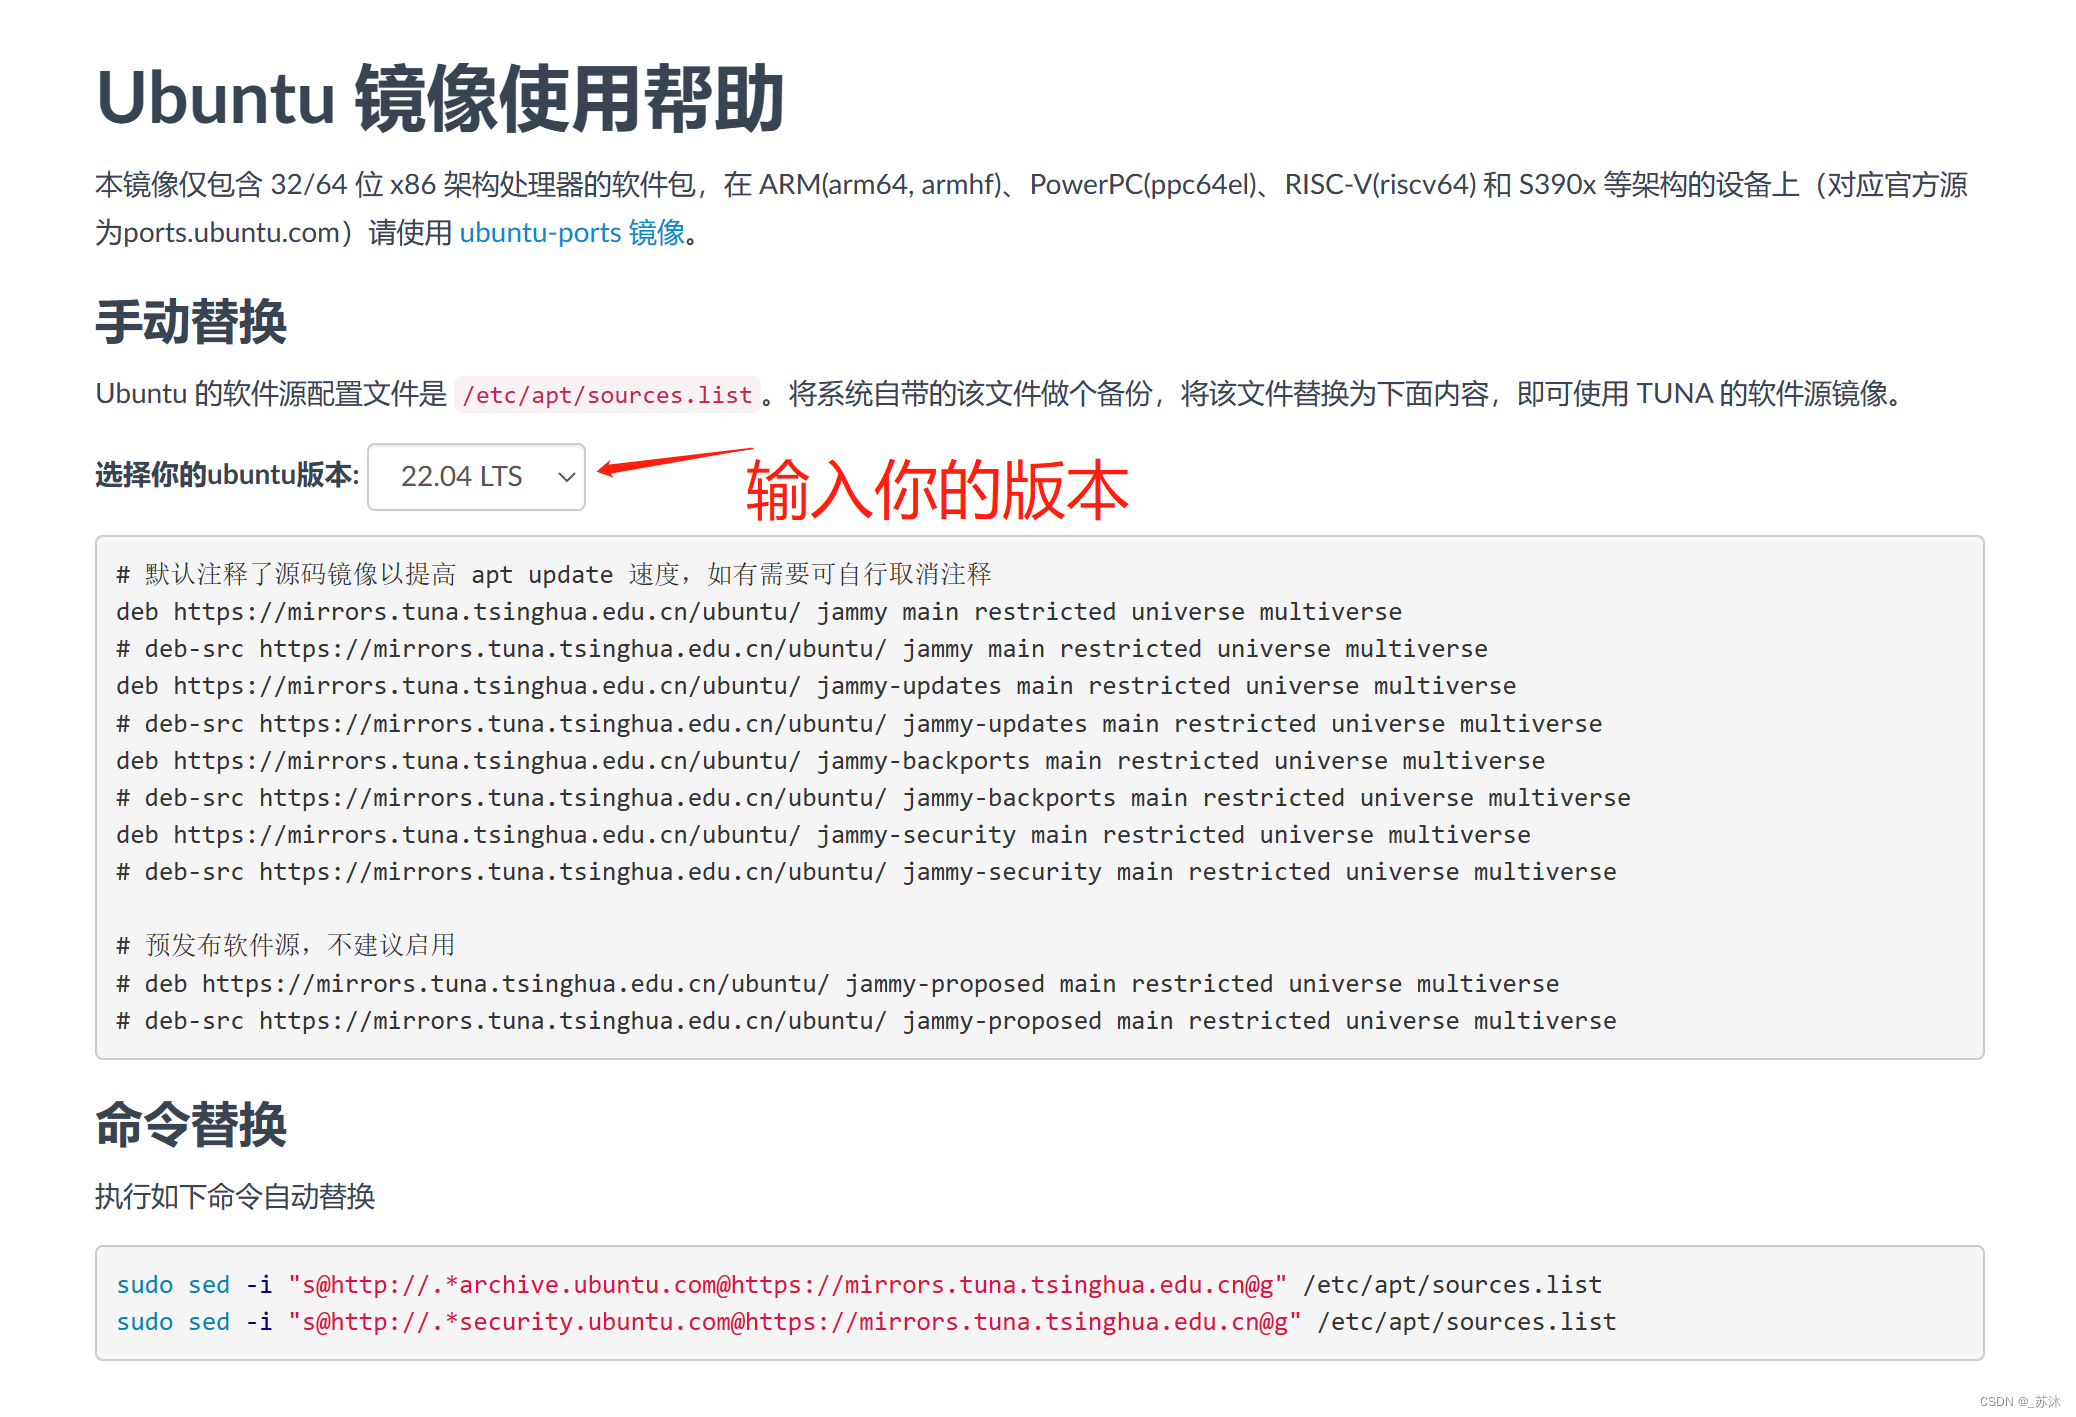Screen dimensions: 2076x1417
Task: Click the dropdown chevron arrow beside 22.04 LTS
Action: (566, 477)
